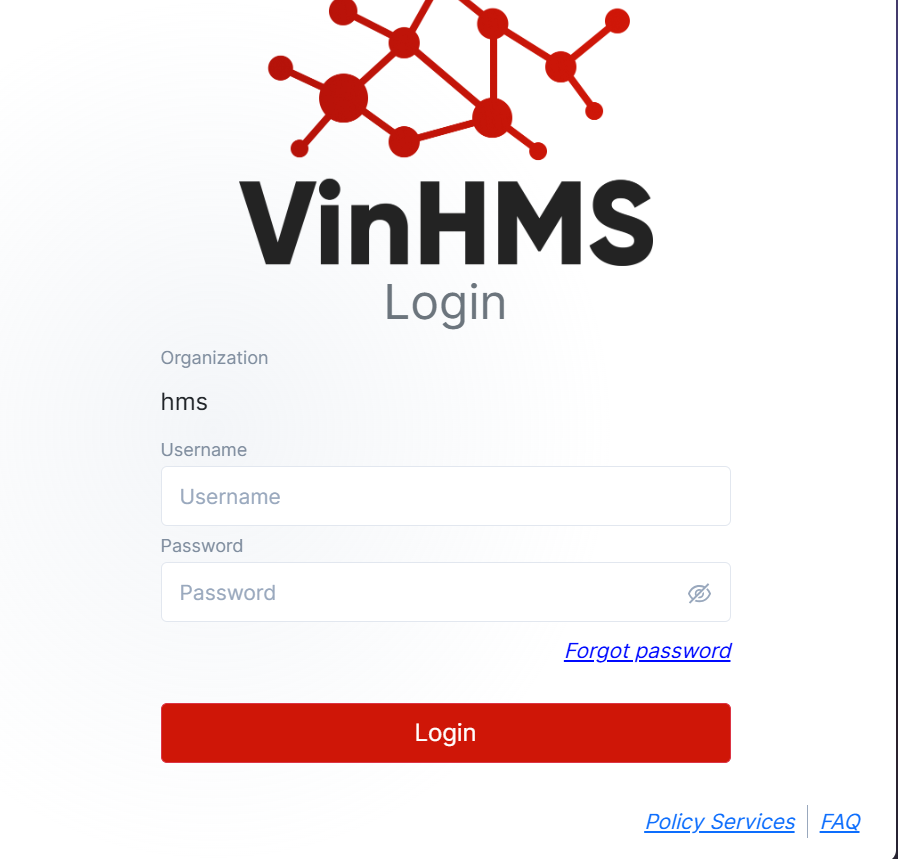Select the hms organization value

coord(184,402)
